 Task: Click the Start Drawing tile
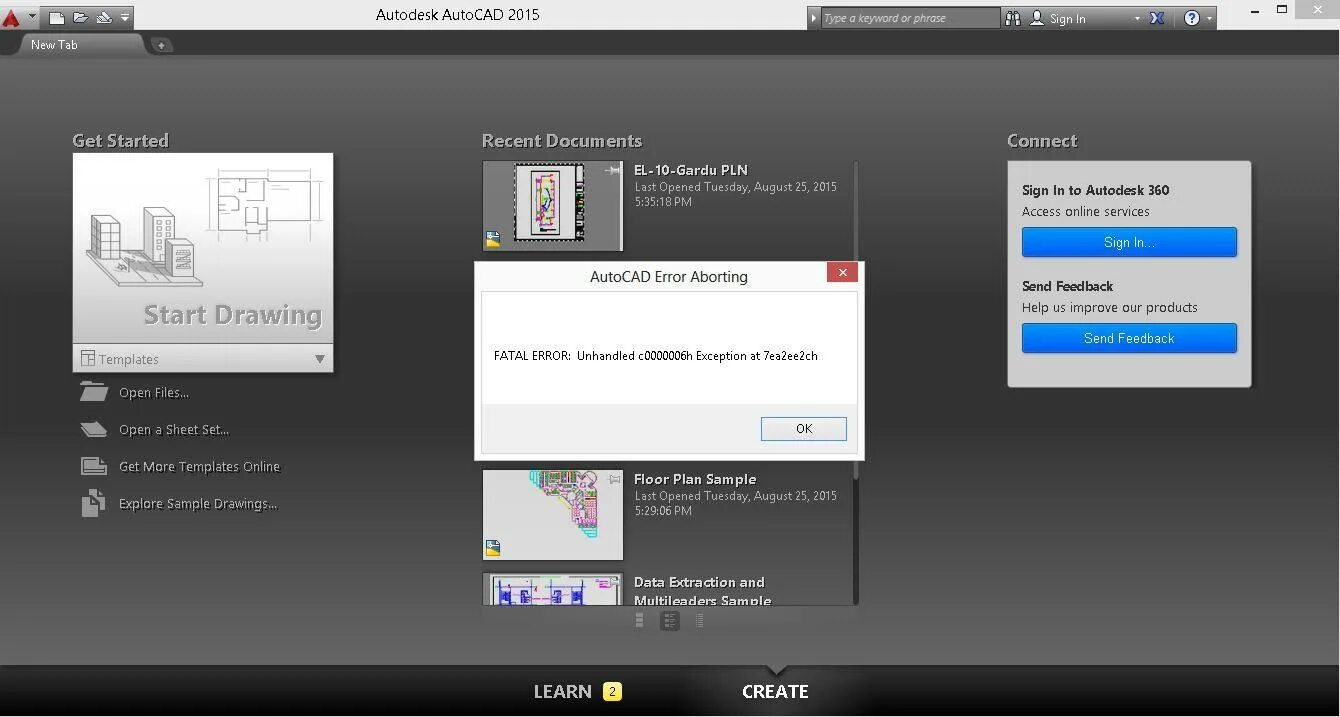click(x=203, y=248)
